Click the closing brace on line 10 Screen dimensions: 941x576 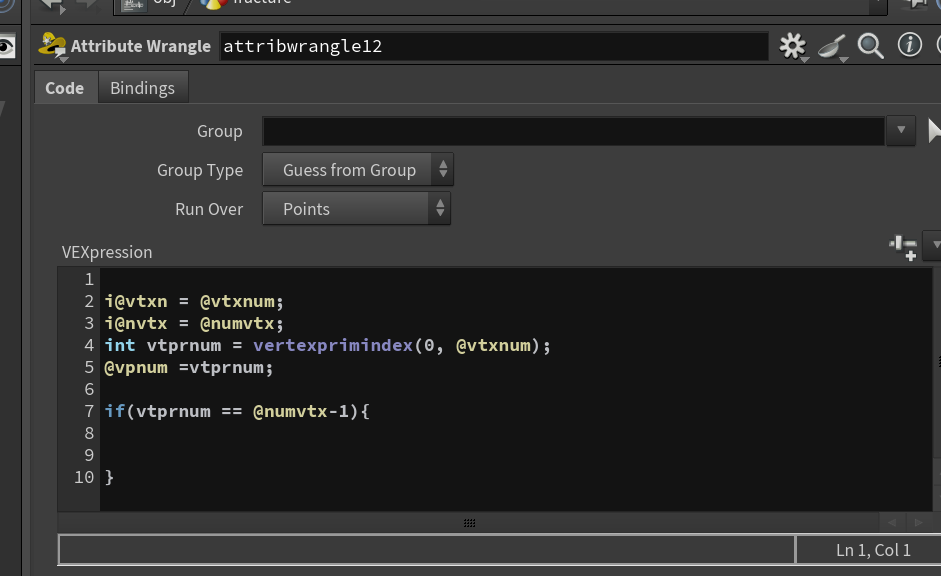click(109, 478)
